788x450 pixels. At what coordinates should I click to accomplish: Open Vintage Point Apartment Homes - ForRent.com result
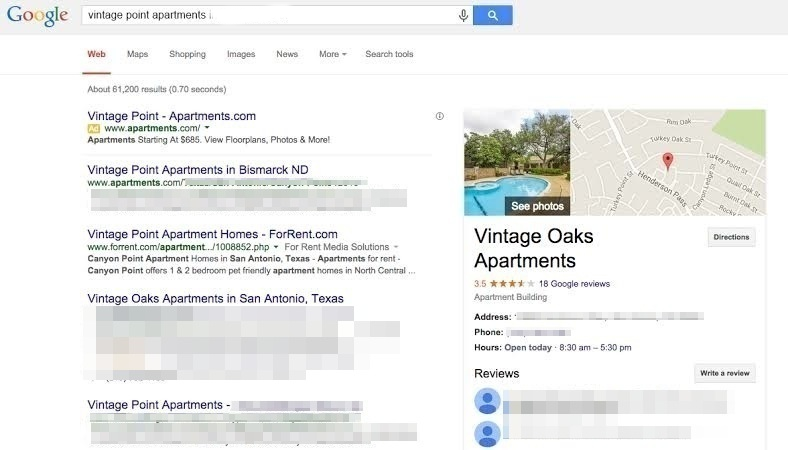click(x=213, y=234)
